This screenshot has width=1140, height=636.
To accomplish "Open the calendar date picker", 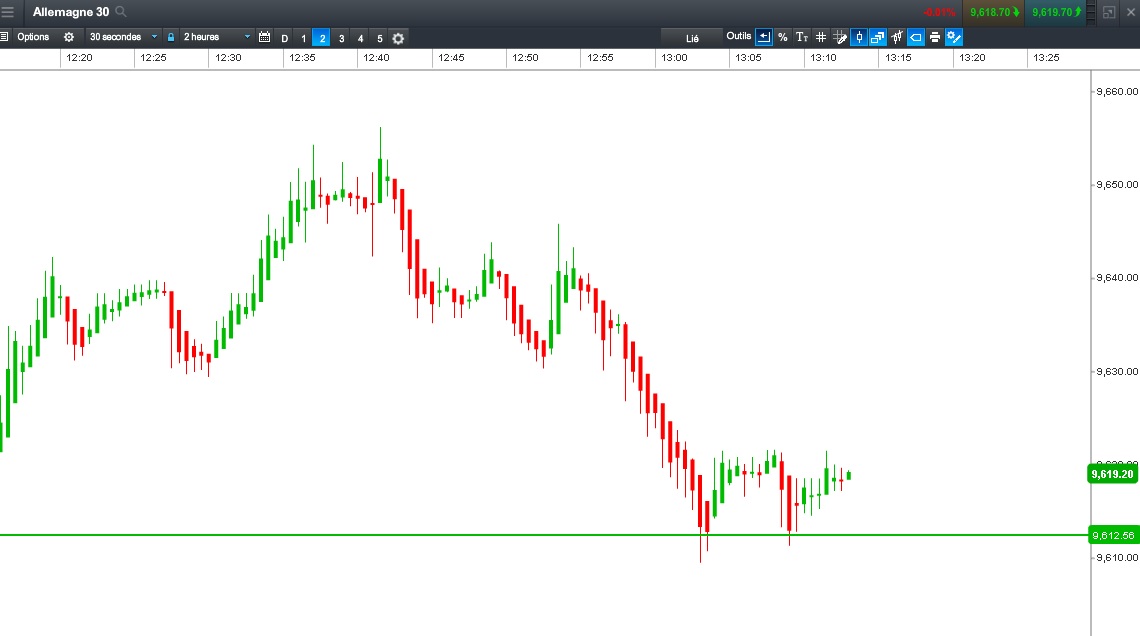I will 265,37.
